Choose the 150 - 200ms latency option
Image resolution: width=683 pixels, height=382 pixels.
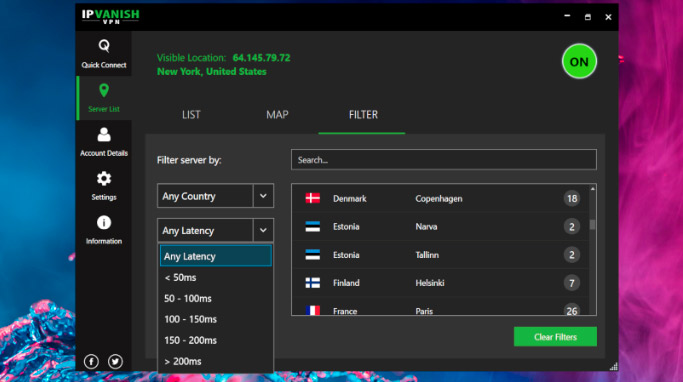216,340
